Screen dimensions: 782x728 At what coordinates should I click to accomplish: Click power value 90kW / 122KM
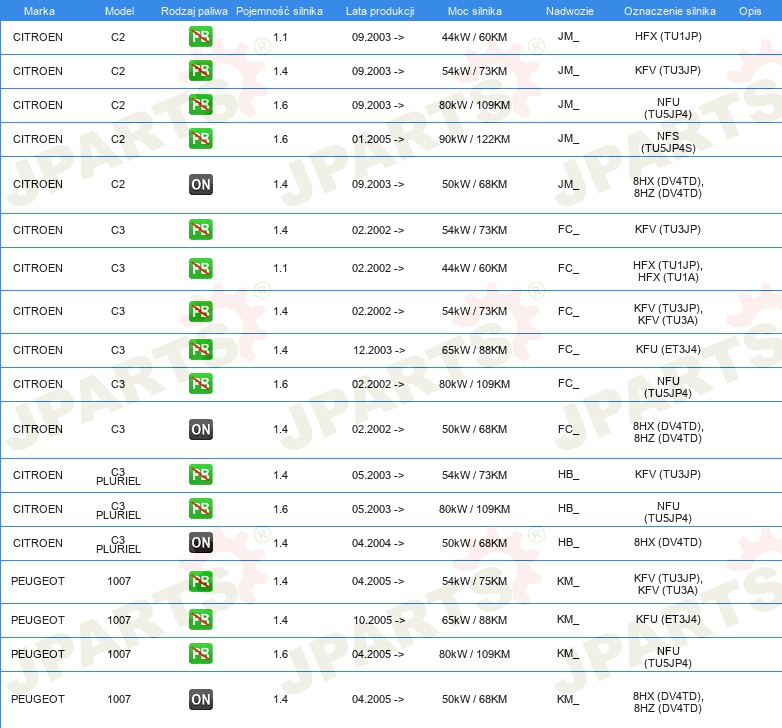(x=474, y=139)
